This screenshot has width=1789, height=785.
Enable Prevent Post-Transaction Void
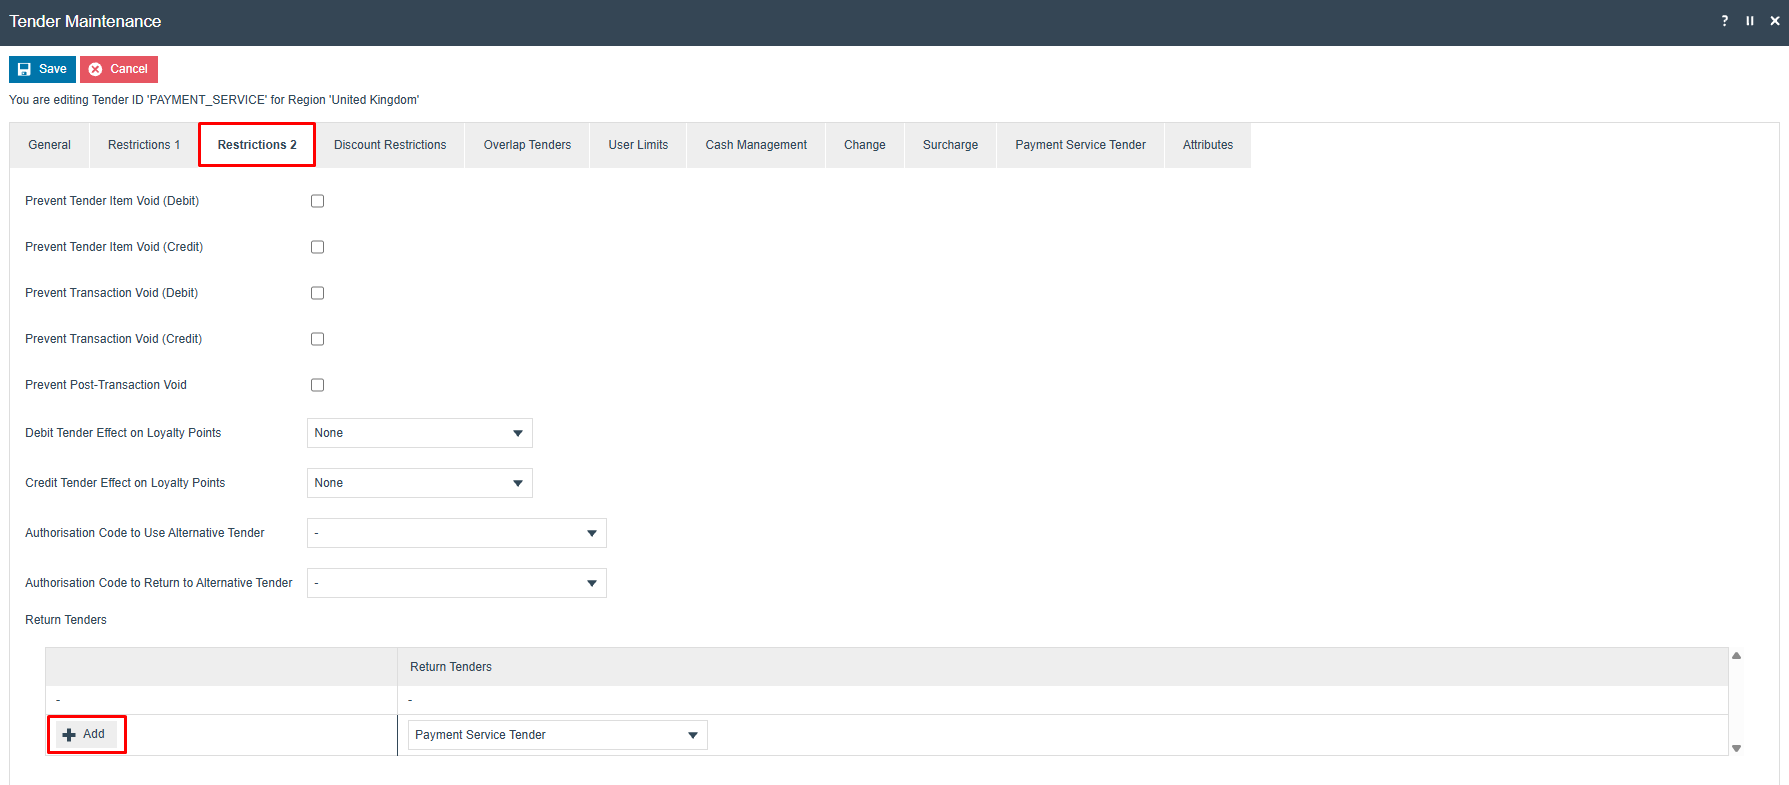coord(317,385)
